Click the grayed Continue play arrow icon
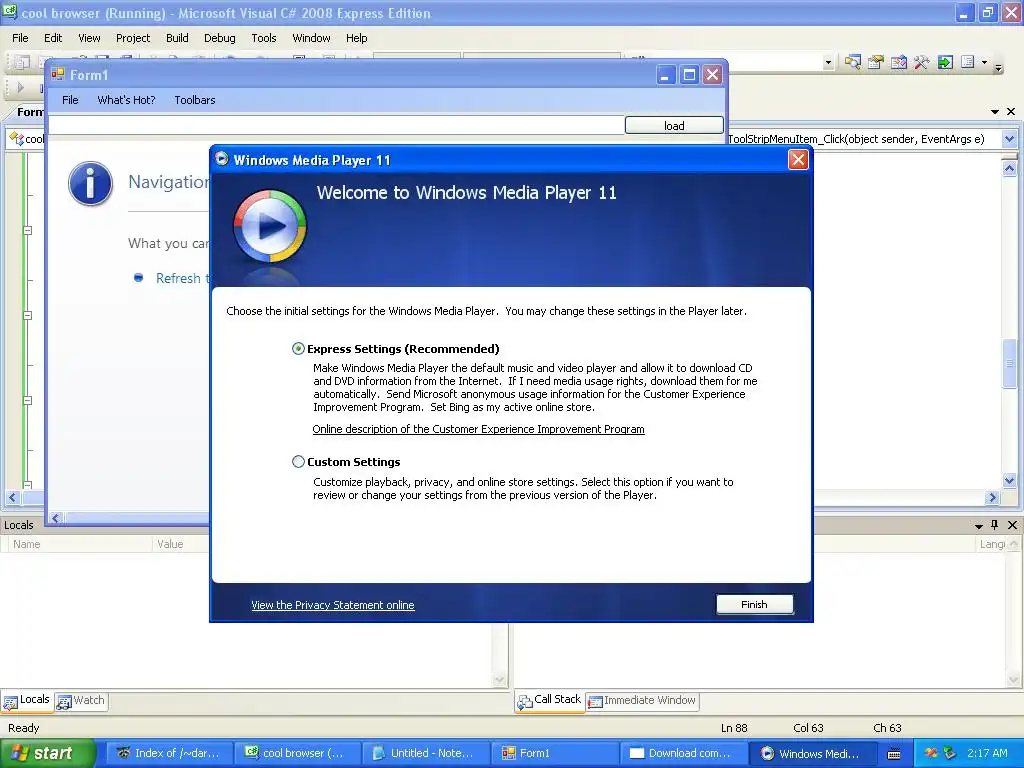The height and width of the screenshot is (768, 1024). (x=20, y=87)
